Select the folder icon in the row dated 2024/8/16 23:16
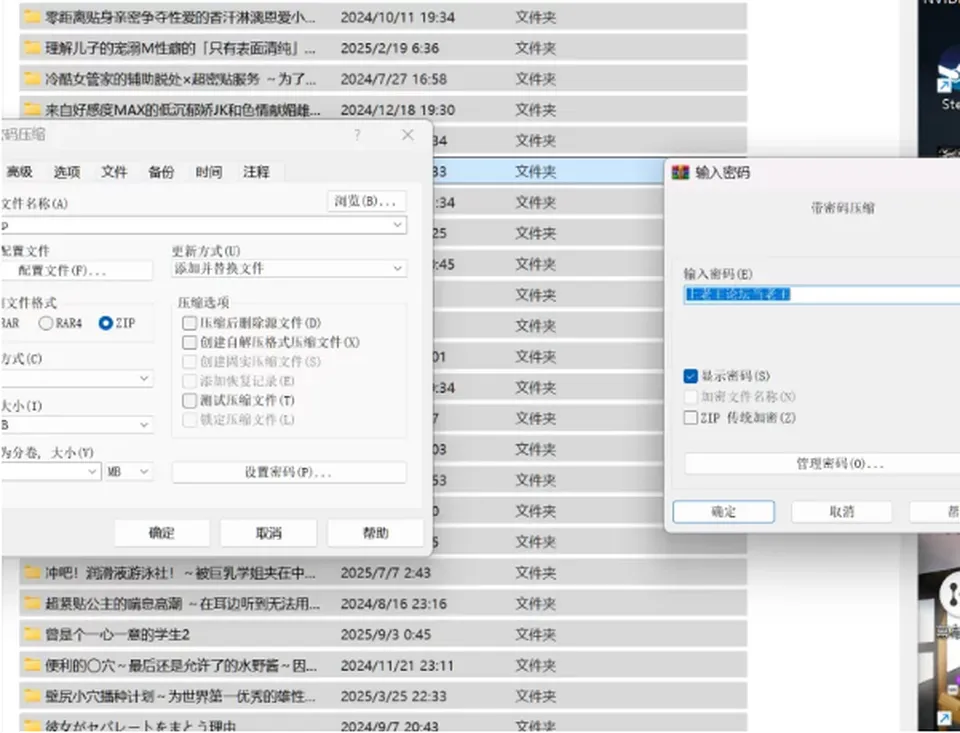This screenshot has width=960, height=733. tap(31, 604)
